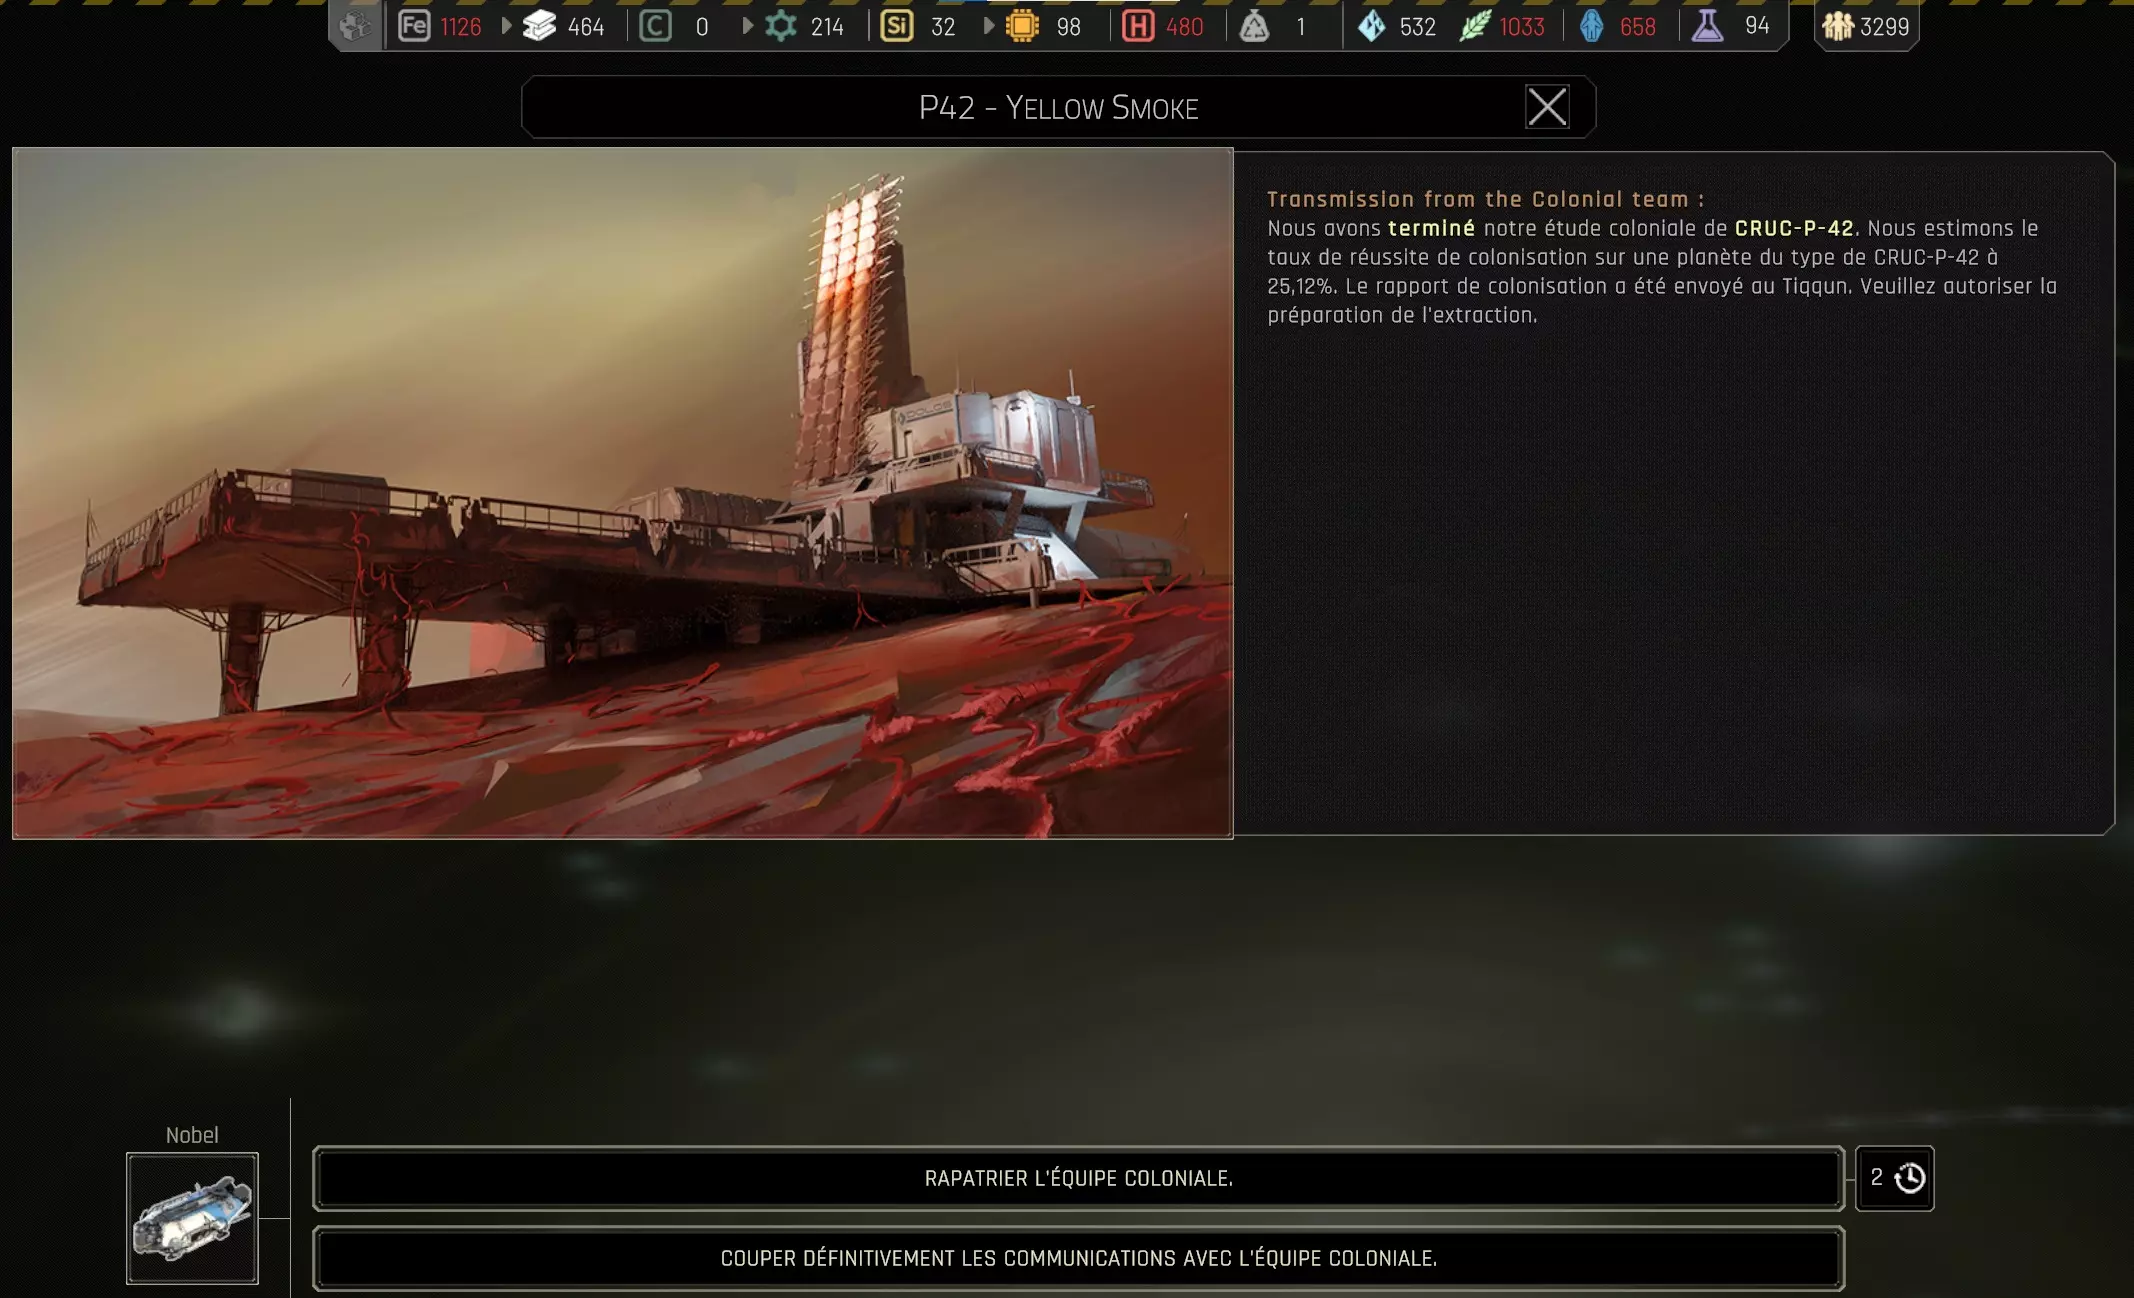2134x1298 pixels.
Task: Expand the silicon to electronics arrow
Action: [x=988, y=26]
